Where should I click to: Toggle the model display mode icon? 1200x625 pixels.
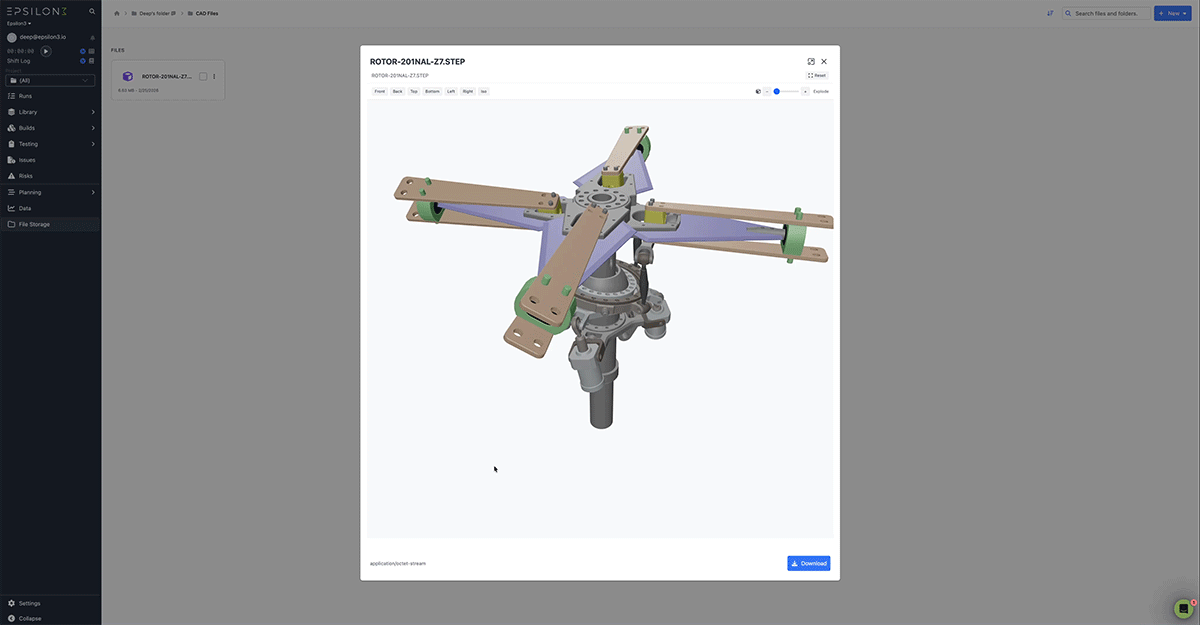(758, 91)
